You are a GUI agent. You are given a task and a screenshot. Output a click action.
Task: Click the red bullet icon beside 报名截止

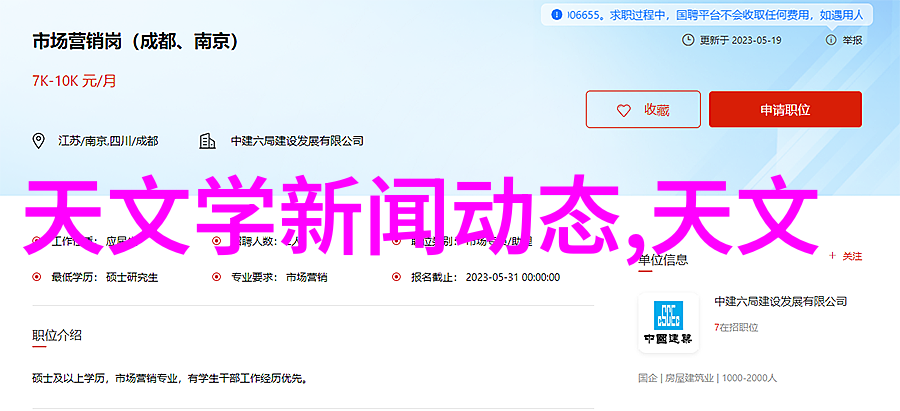point(396,277)
